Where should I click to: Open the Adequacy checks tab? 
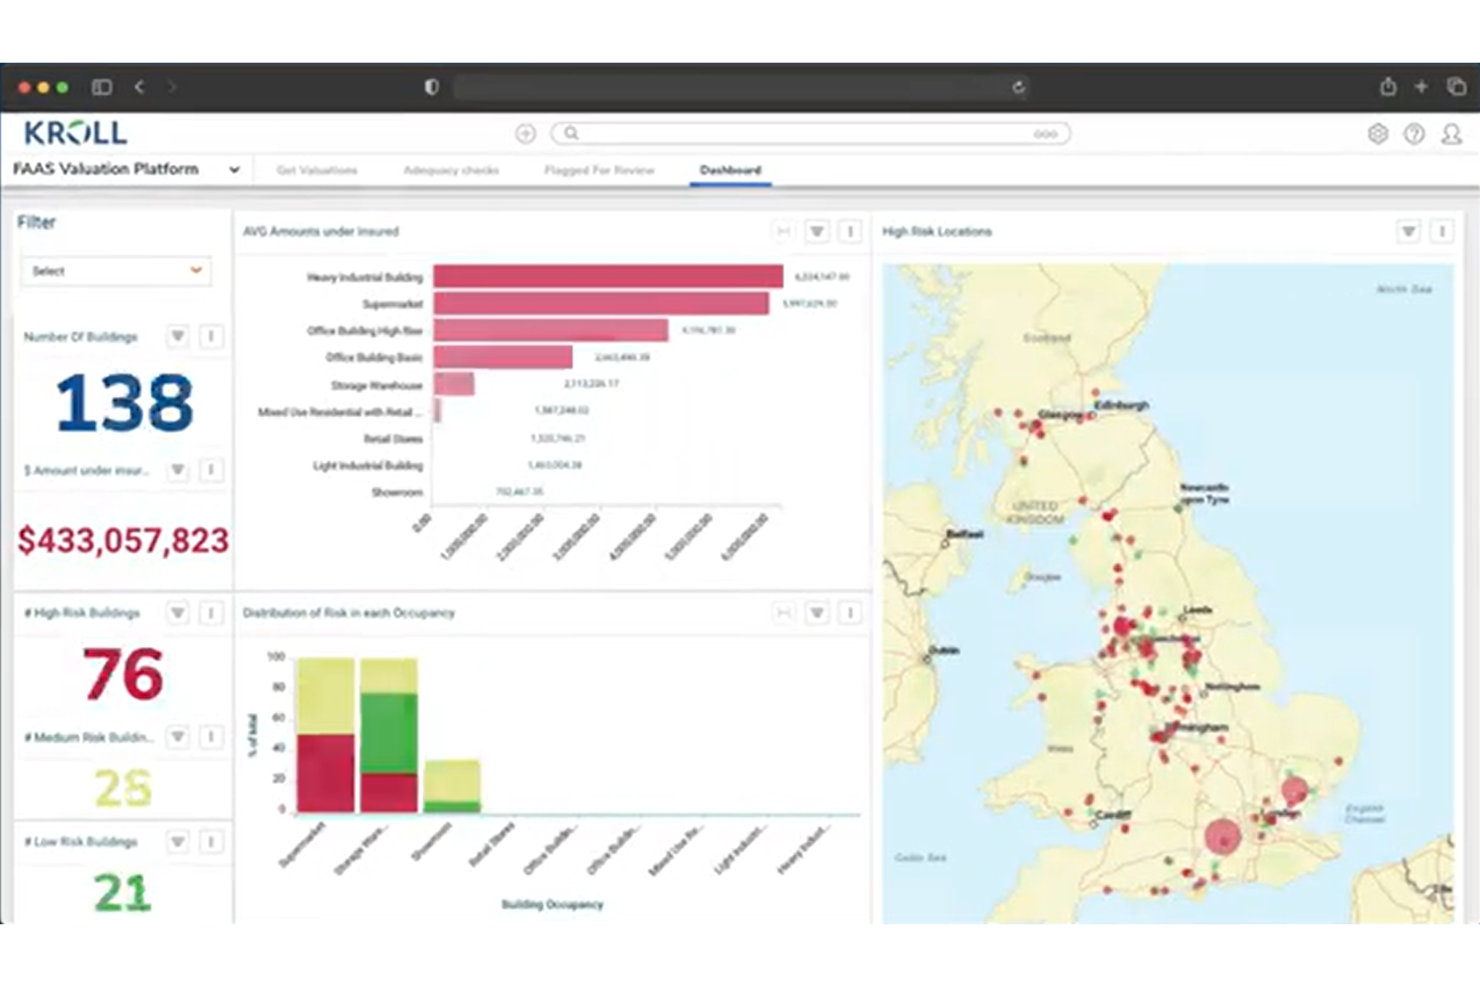coord(451,170)
